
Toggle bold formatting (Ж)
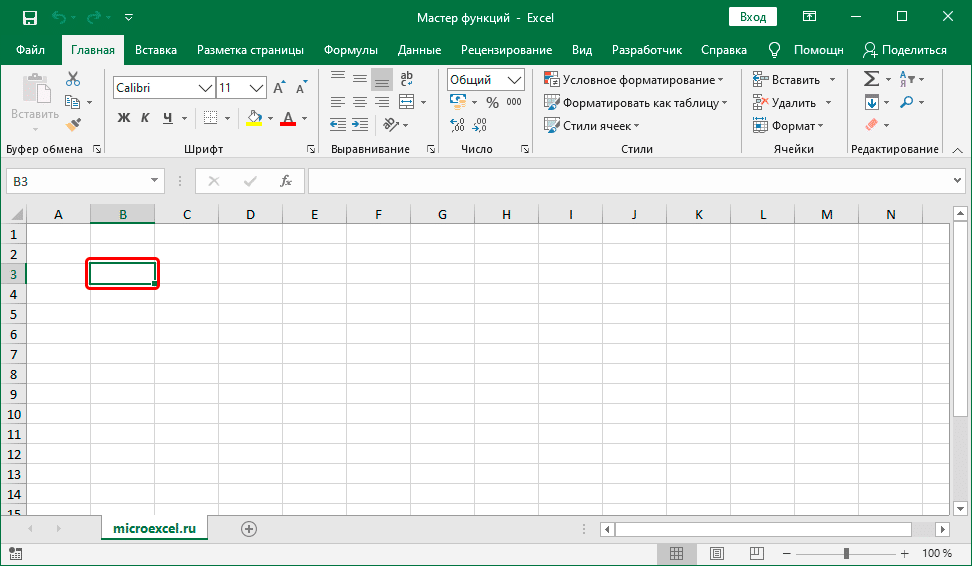[124, 118]
